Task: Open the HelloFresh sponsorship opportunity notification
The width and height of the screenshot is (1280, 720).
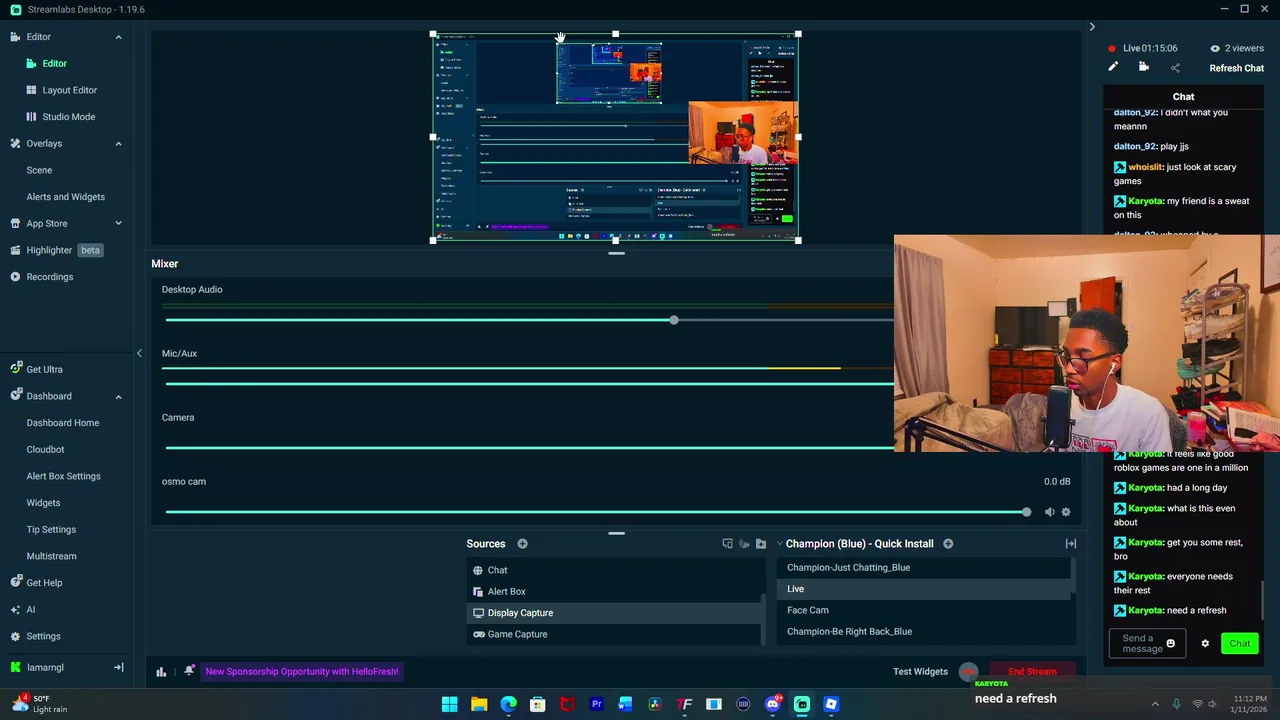Action: (302, 672)
